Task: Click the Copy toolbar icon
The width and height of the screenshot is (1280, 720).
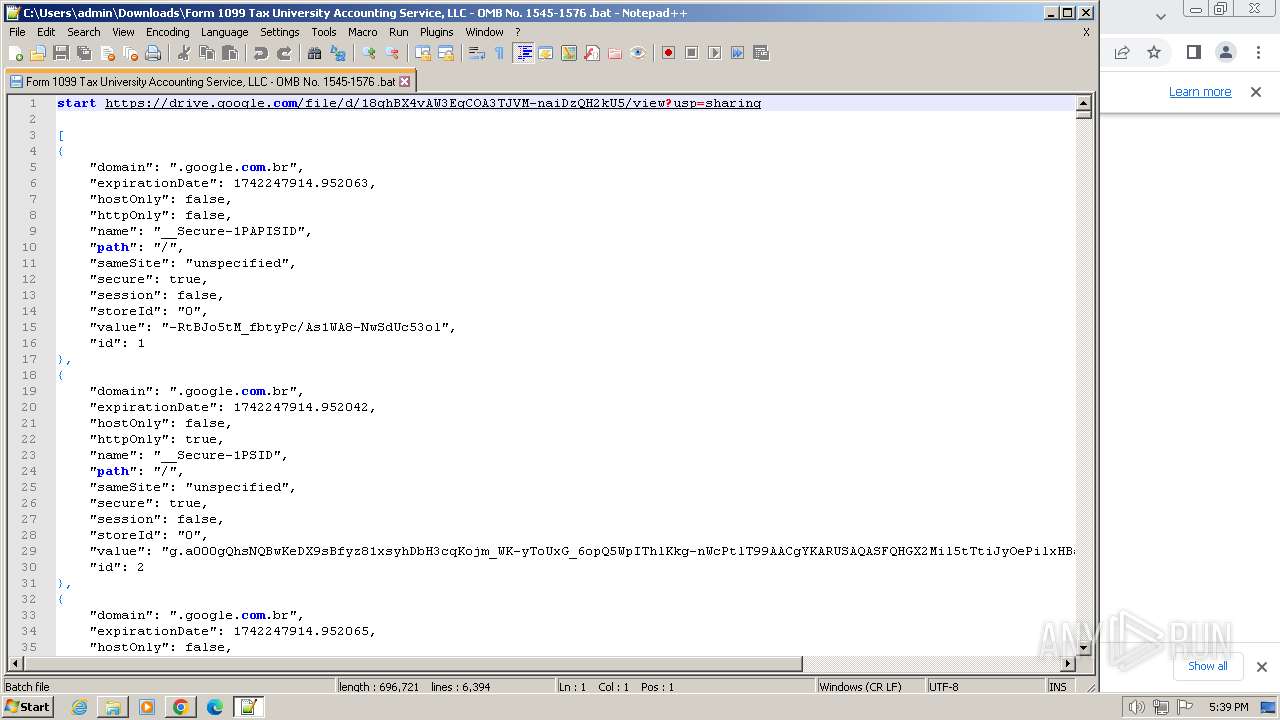Action: pos(206,53)
